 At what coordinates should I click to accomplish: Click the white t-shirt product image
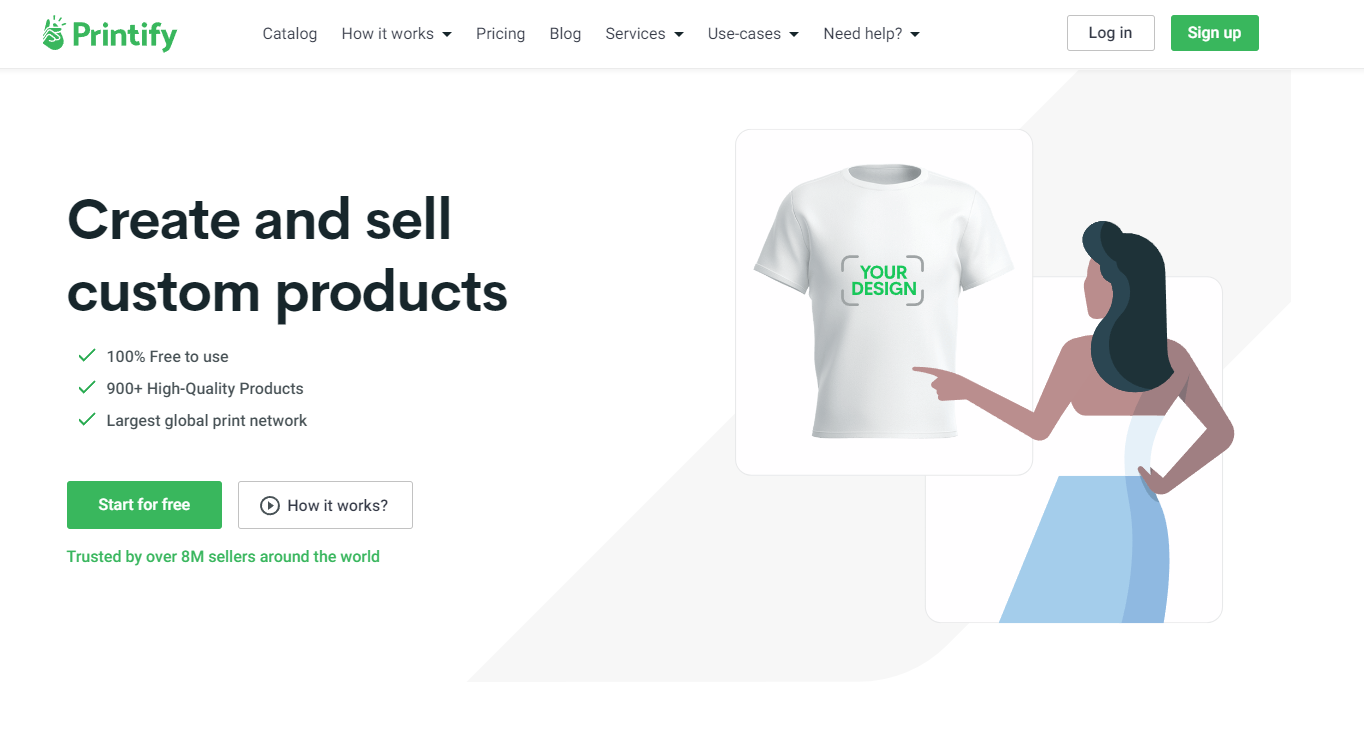point(883,302)
